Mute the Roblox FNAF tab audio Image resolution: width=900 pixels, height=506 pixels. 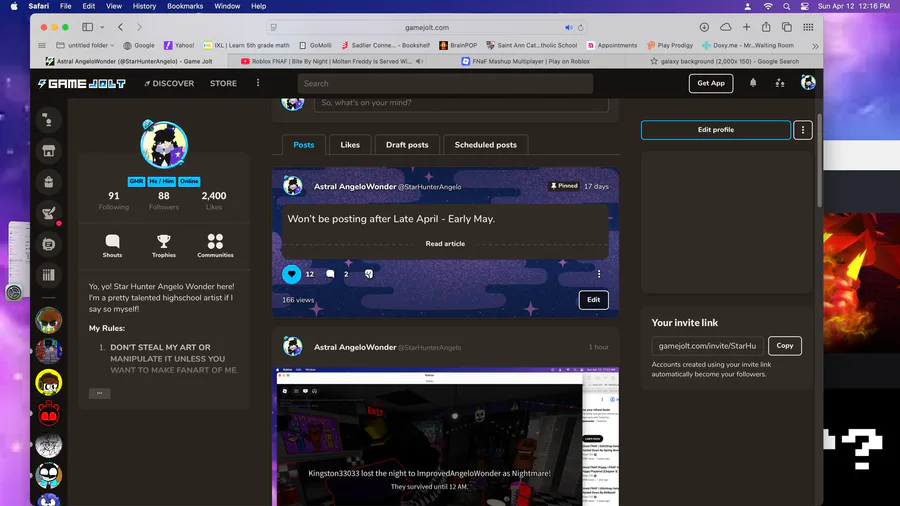[x=420, y=61]
